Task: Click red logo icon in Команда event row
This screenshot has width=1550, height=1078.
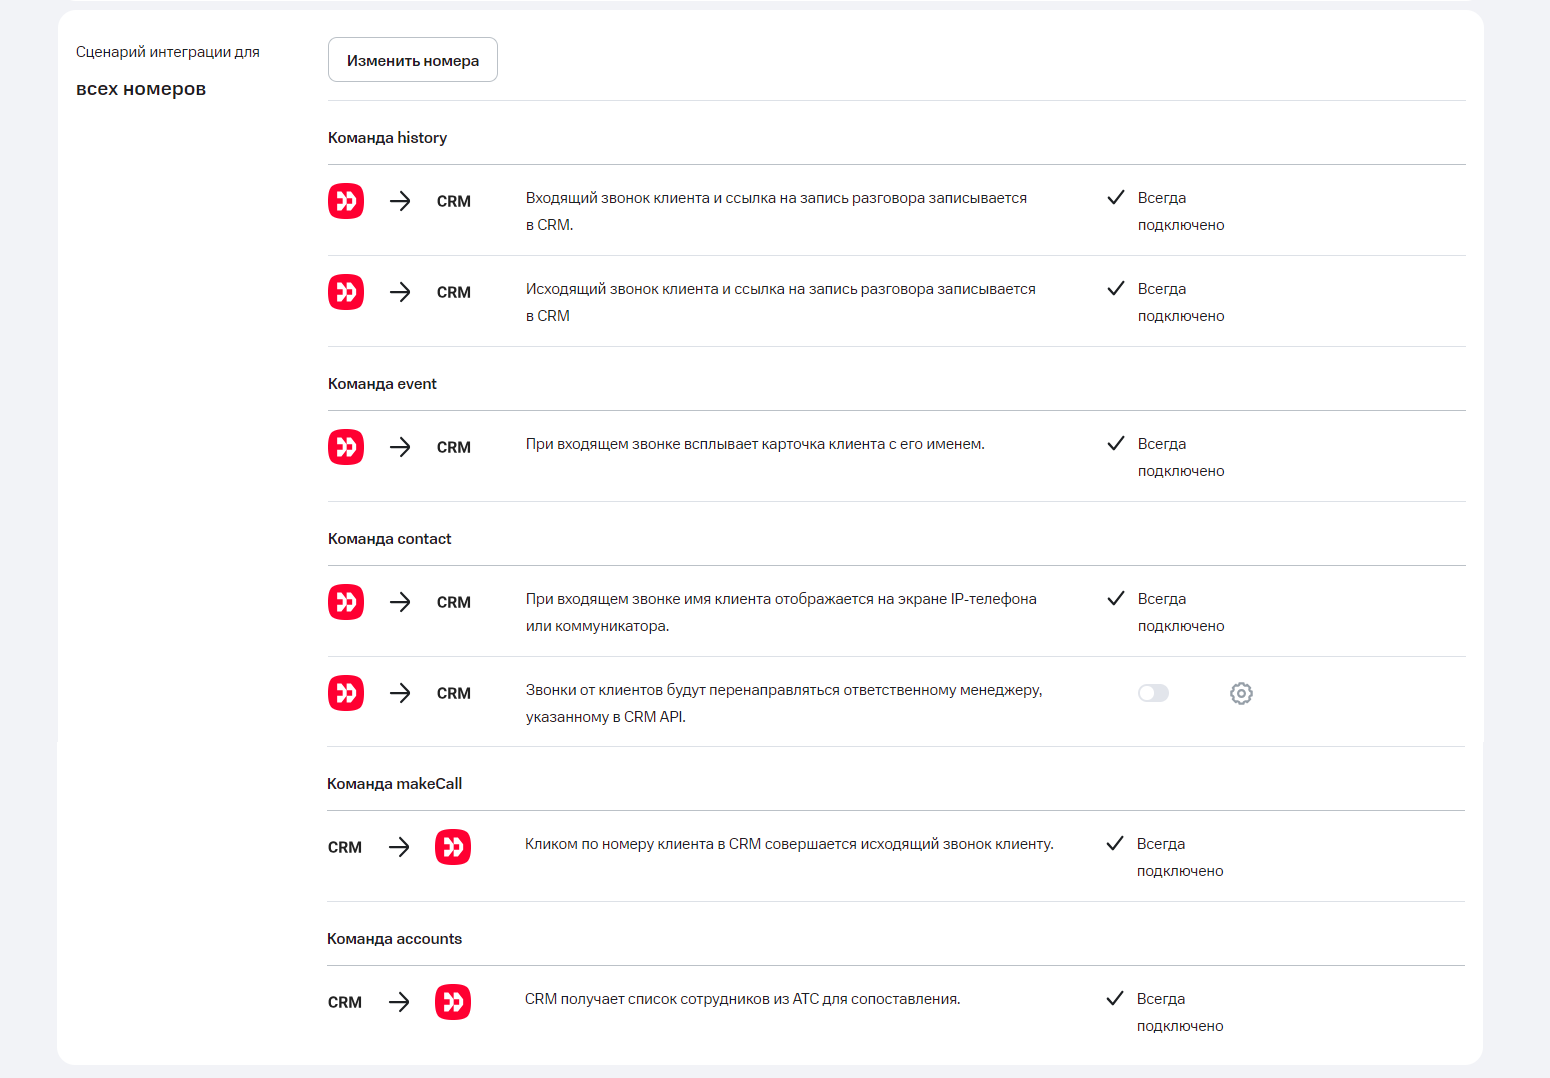Action: click(x=346, y=447)
